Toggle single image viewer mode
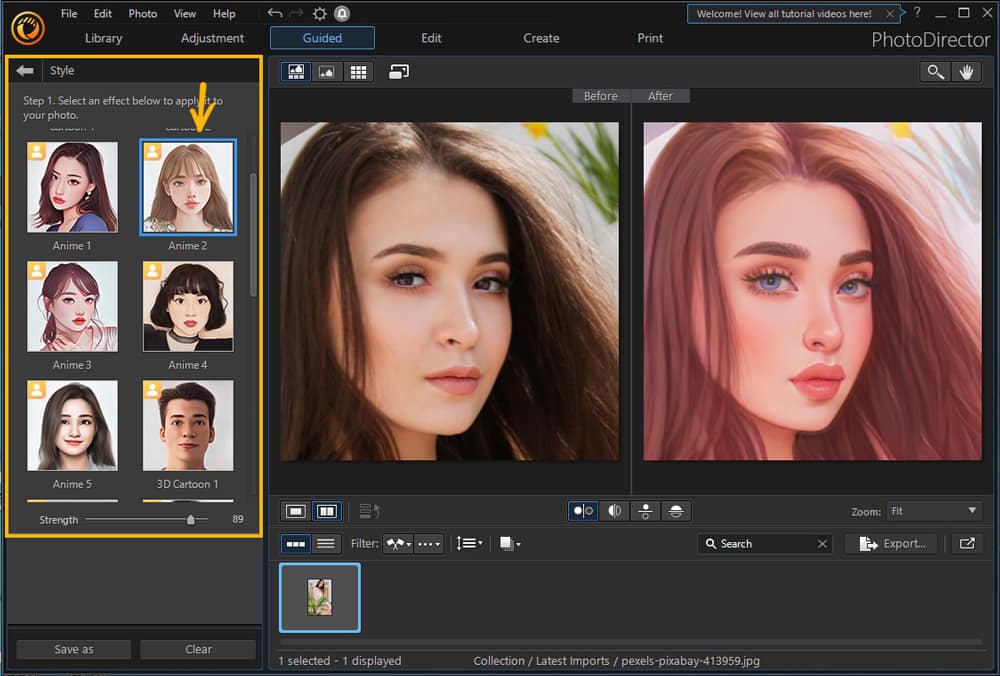This screenshot has height=676, width=1000. (x=325, y=71)
